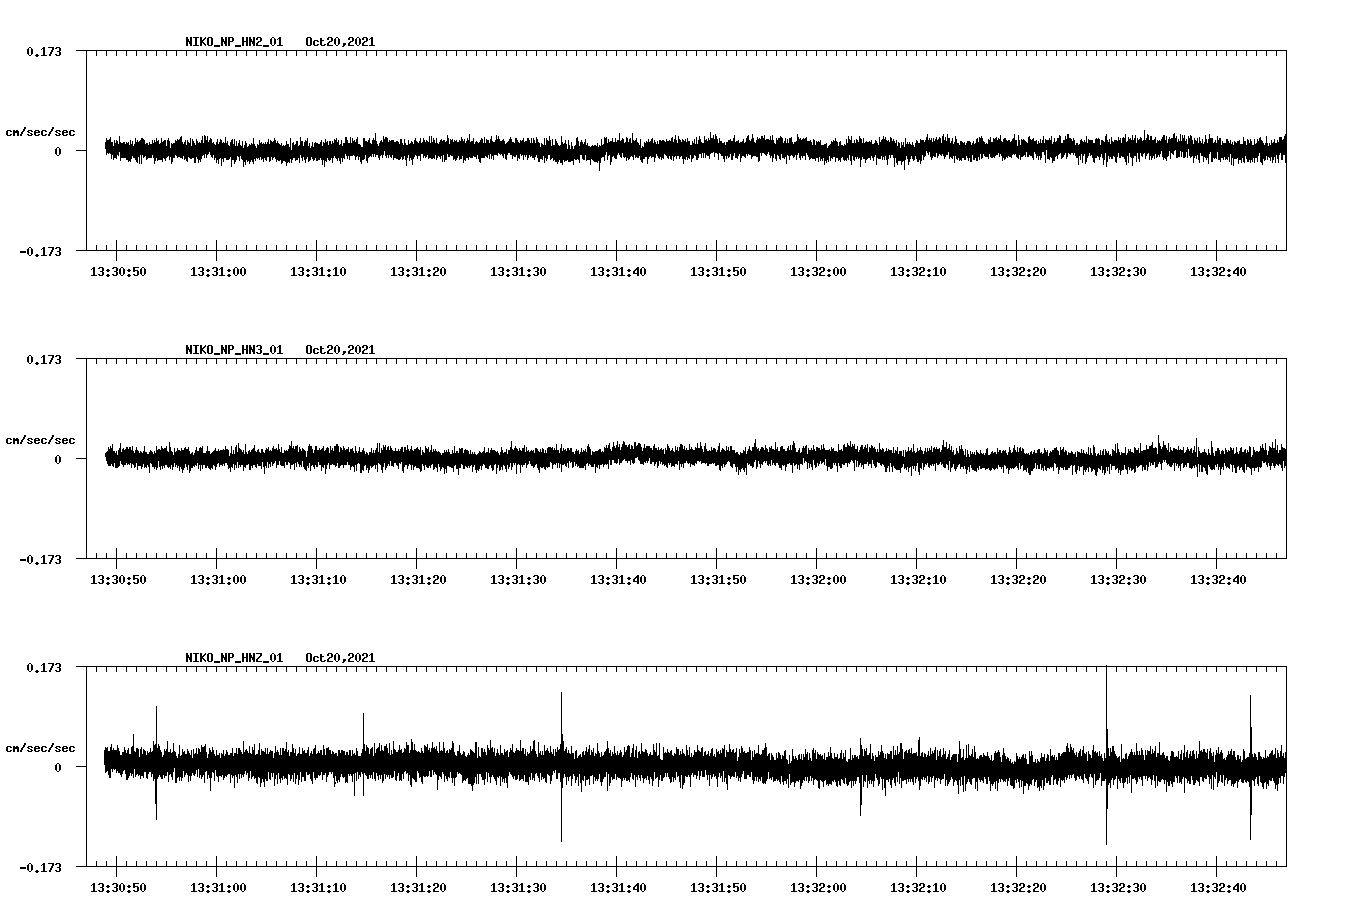Select the NIKO_NP_HNZ_01 channel title
Image resolution: width=1358 pixels, height=924 pixels.
[234, 658]
